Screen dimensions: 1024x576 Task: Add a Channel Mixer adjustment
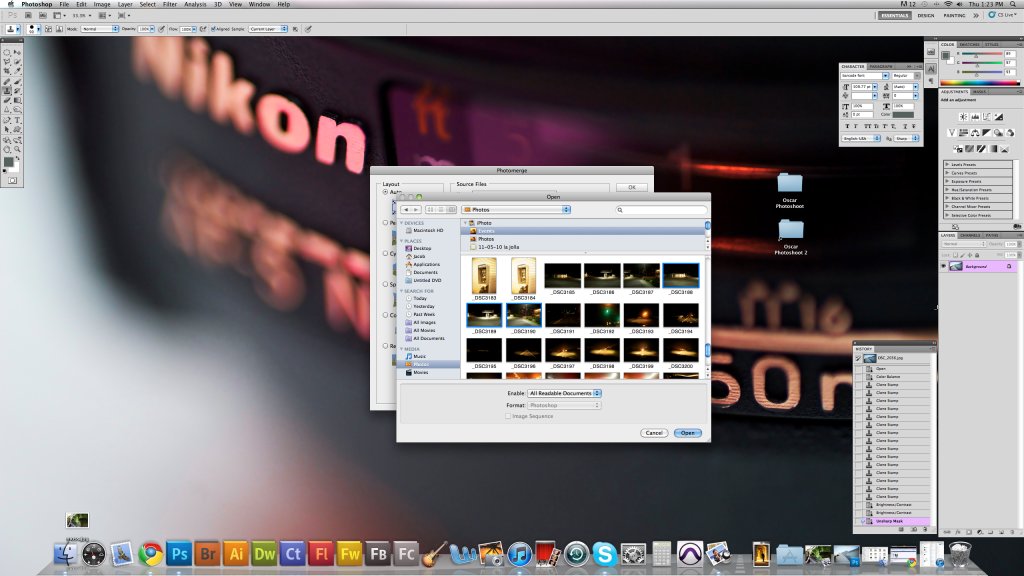click(x=1010, y=133)
